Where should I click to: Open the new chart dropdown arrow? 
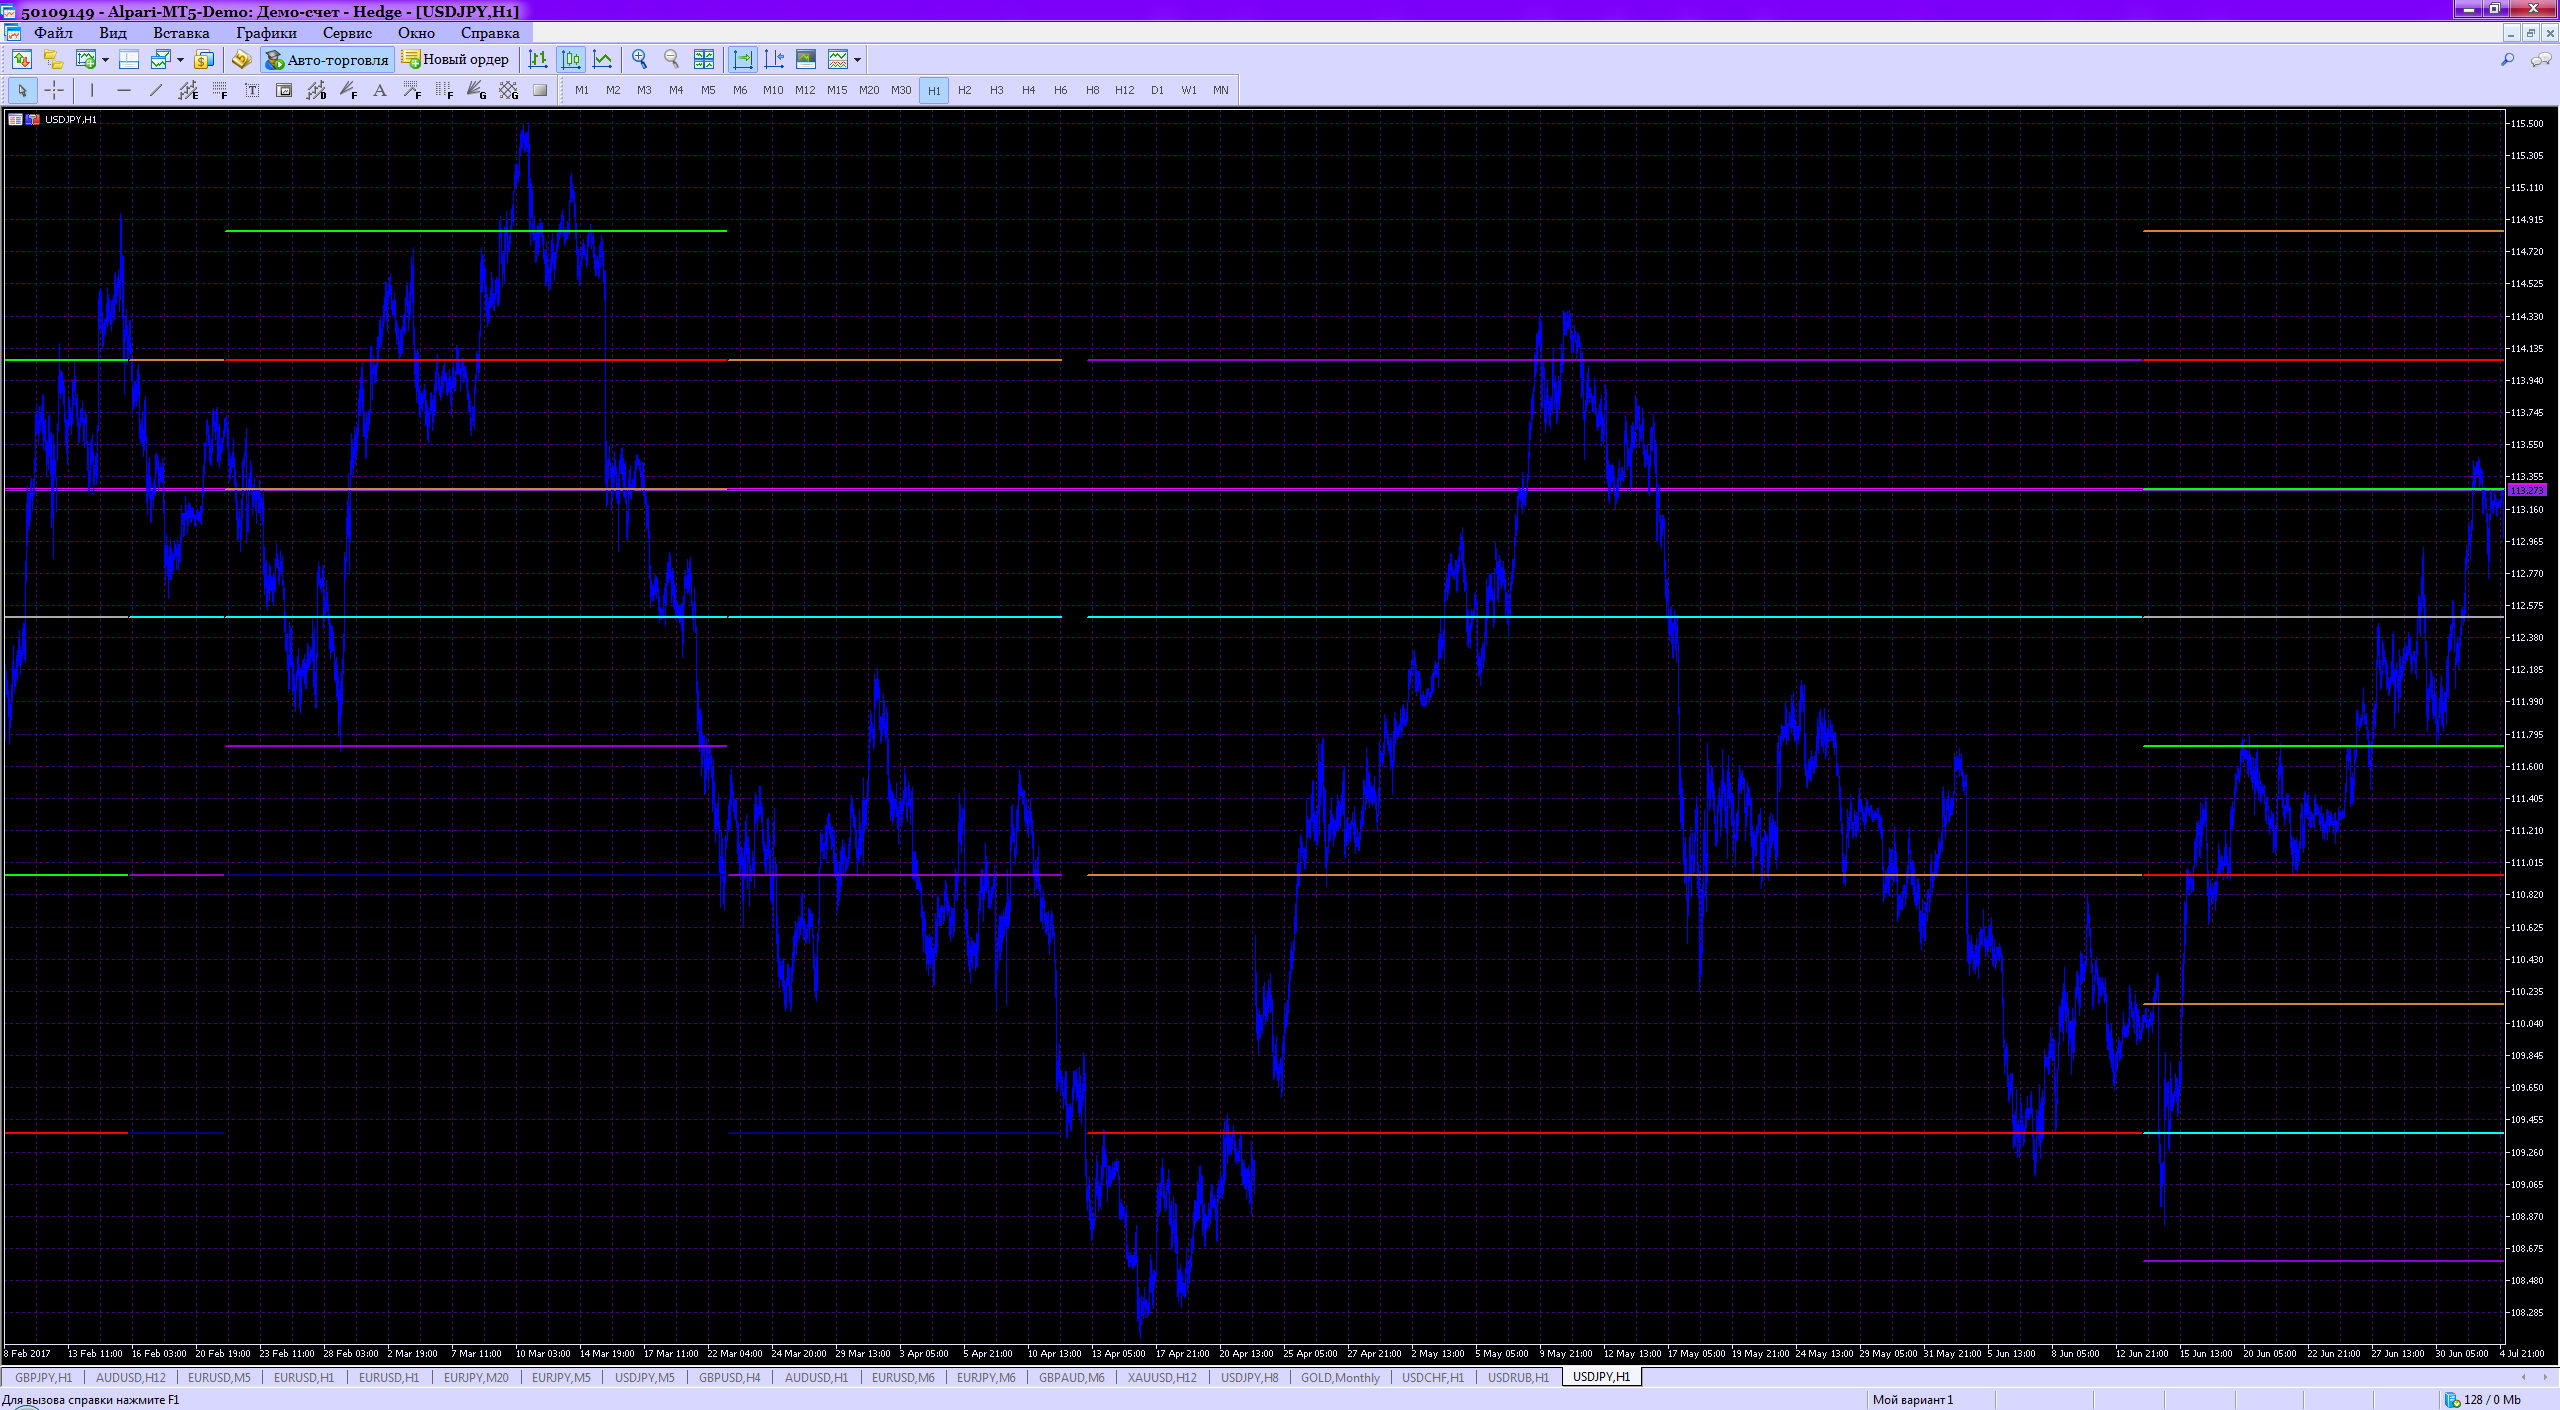point(104,59)
